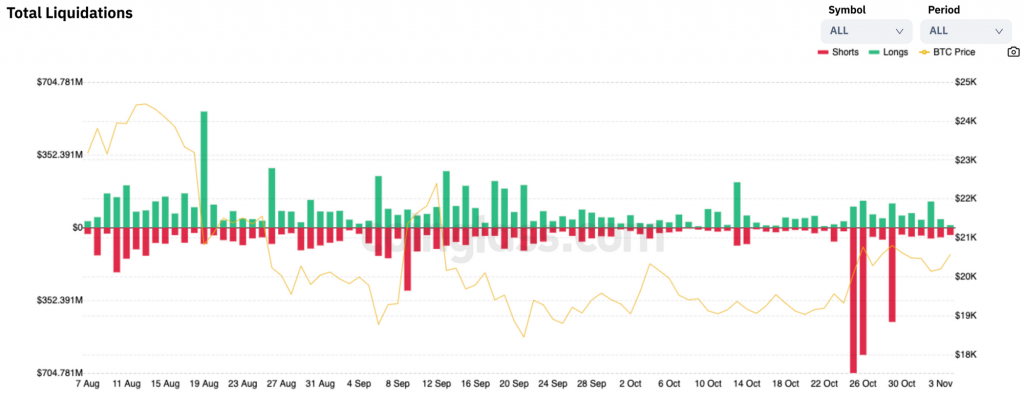This screenshot has width=1024, height=398.
Task: Click the tallest red shorts bar near 26 Oct
Action: point(853,300)
